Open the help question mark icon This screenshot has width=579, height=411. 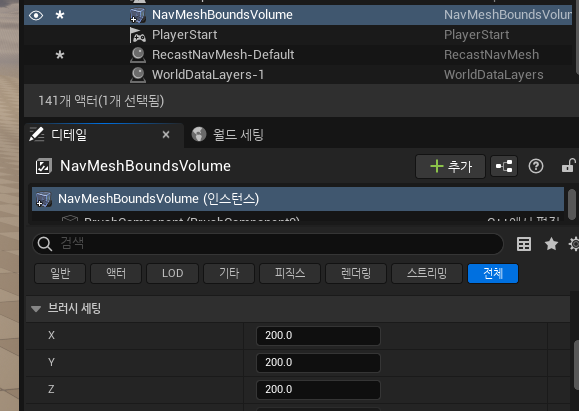(x=536, y=167)
